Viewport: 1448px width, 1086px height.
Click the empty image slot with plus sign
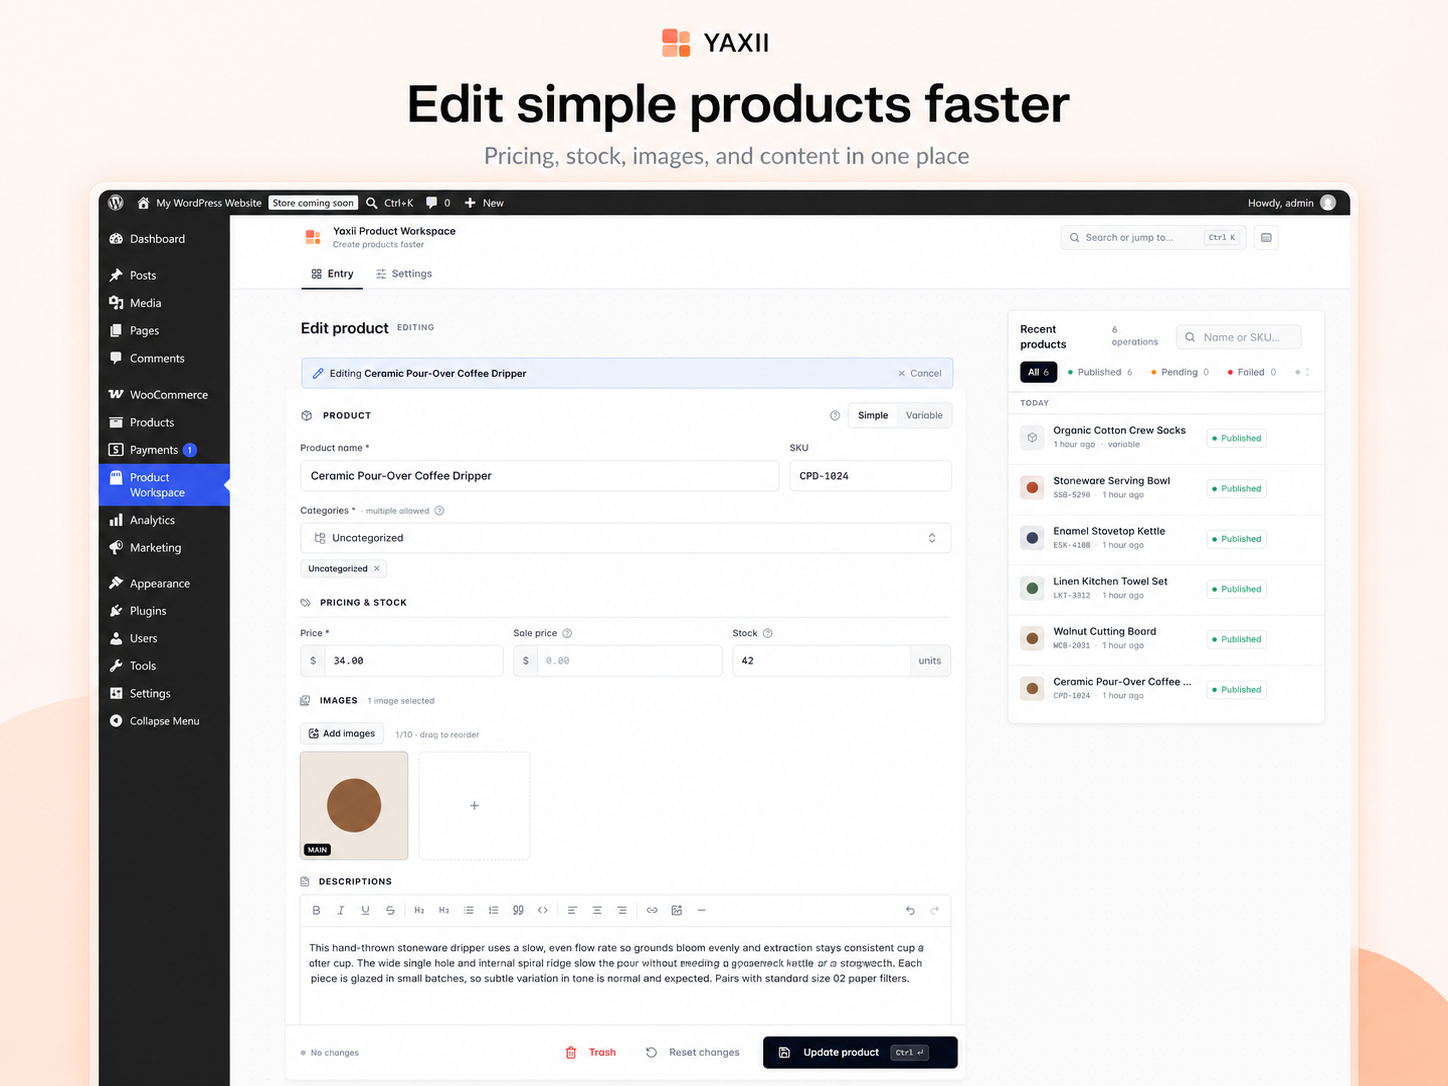[474, 806]
